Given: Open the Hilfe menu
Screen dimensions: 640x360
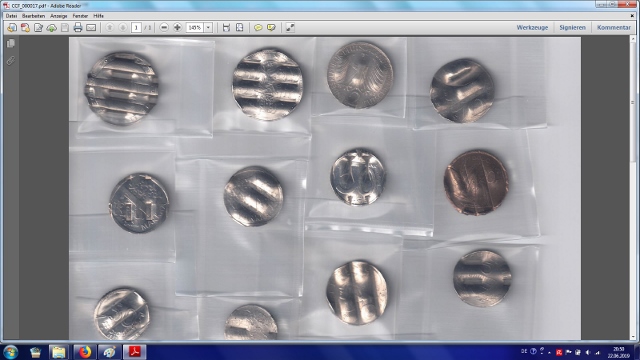Looking at the screenshot, I should click(98, 16).
